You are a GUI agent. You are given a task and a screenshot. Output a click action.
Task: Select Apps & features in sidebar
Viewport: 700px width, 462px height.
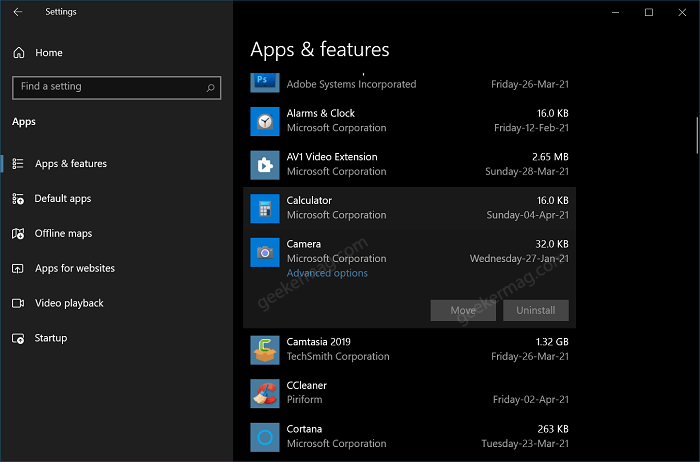click(117, 163)
